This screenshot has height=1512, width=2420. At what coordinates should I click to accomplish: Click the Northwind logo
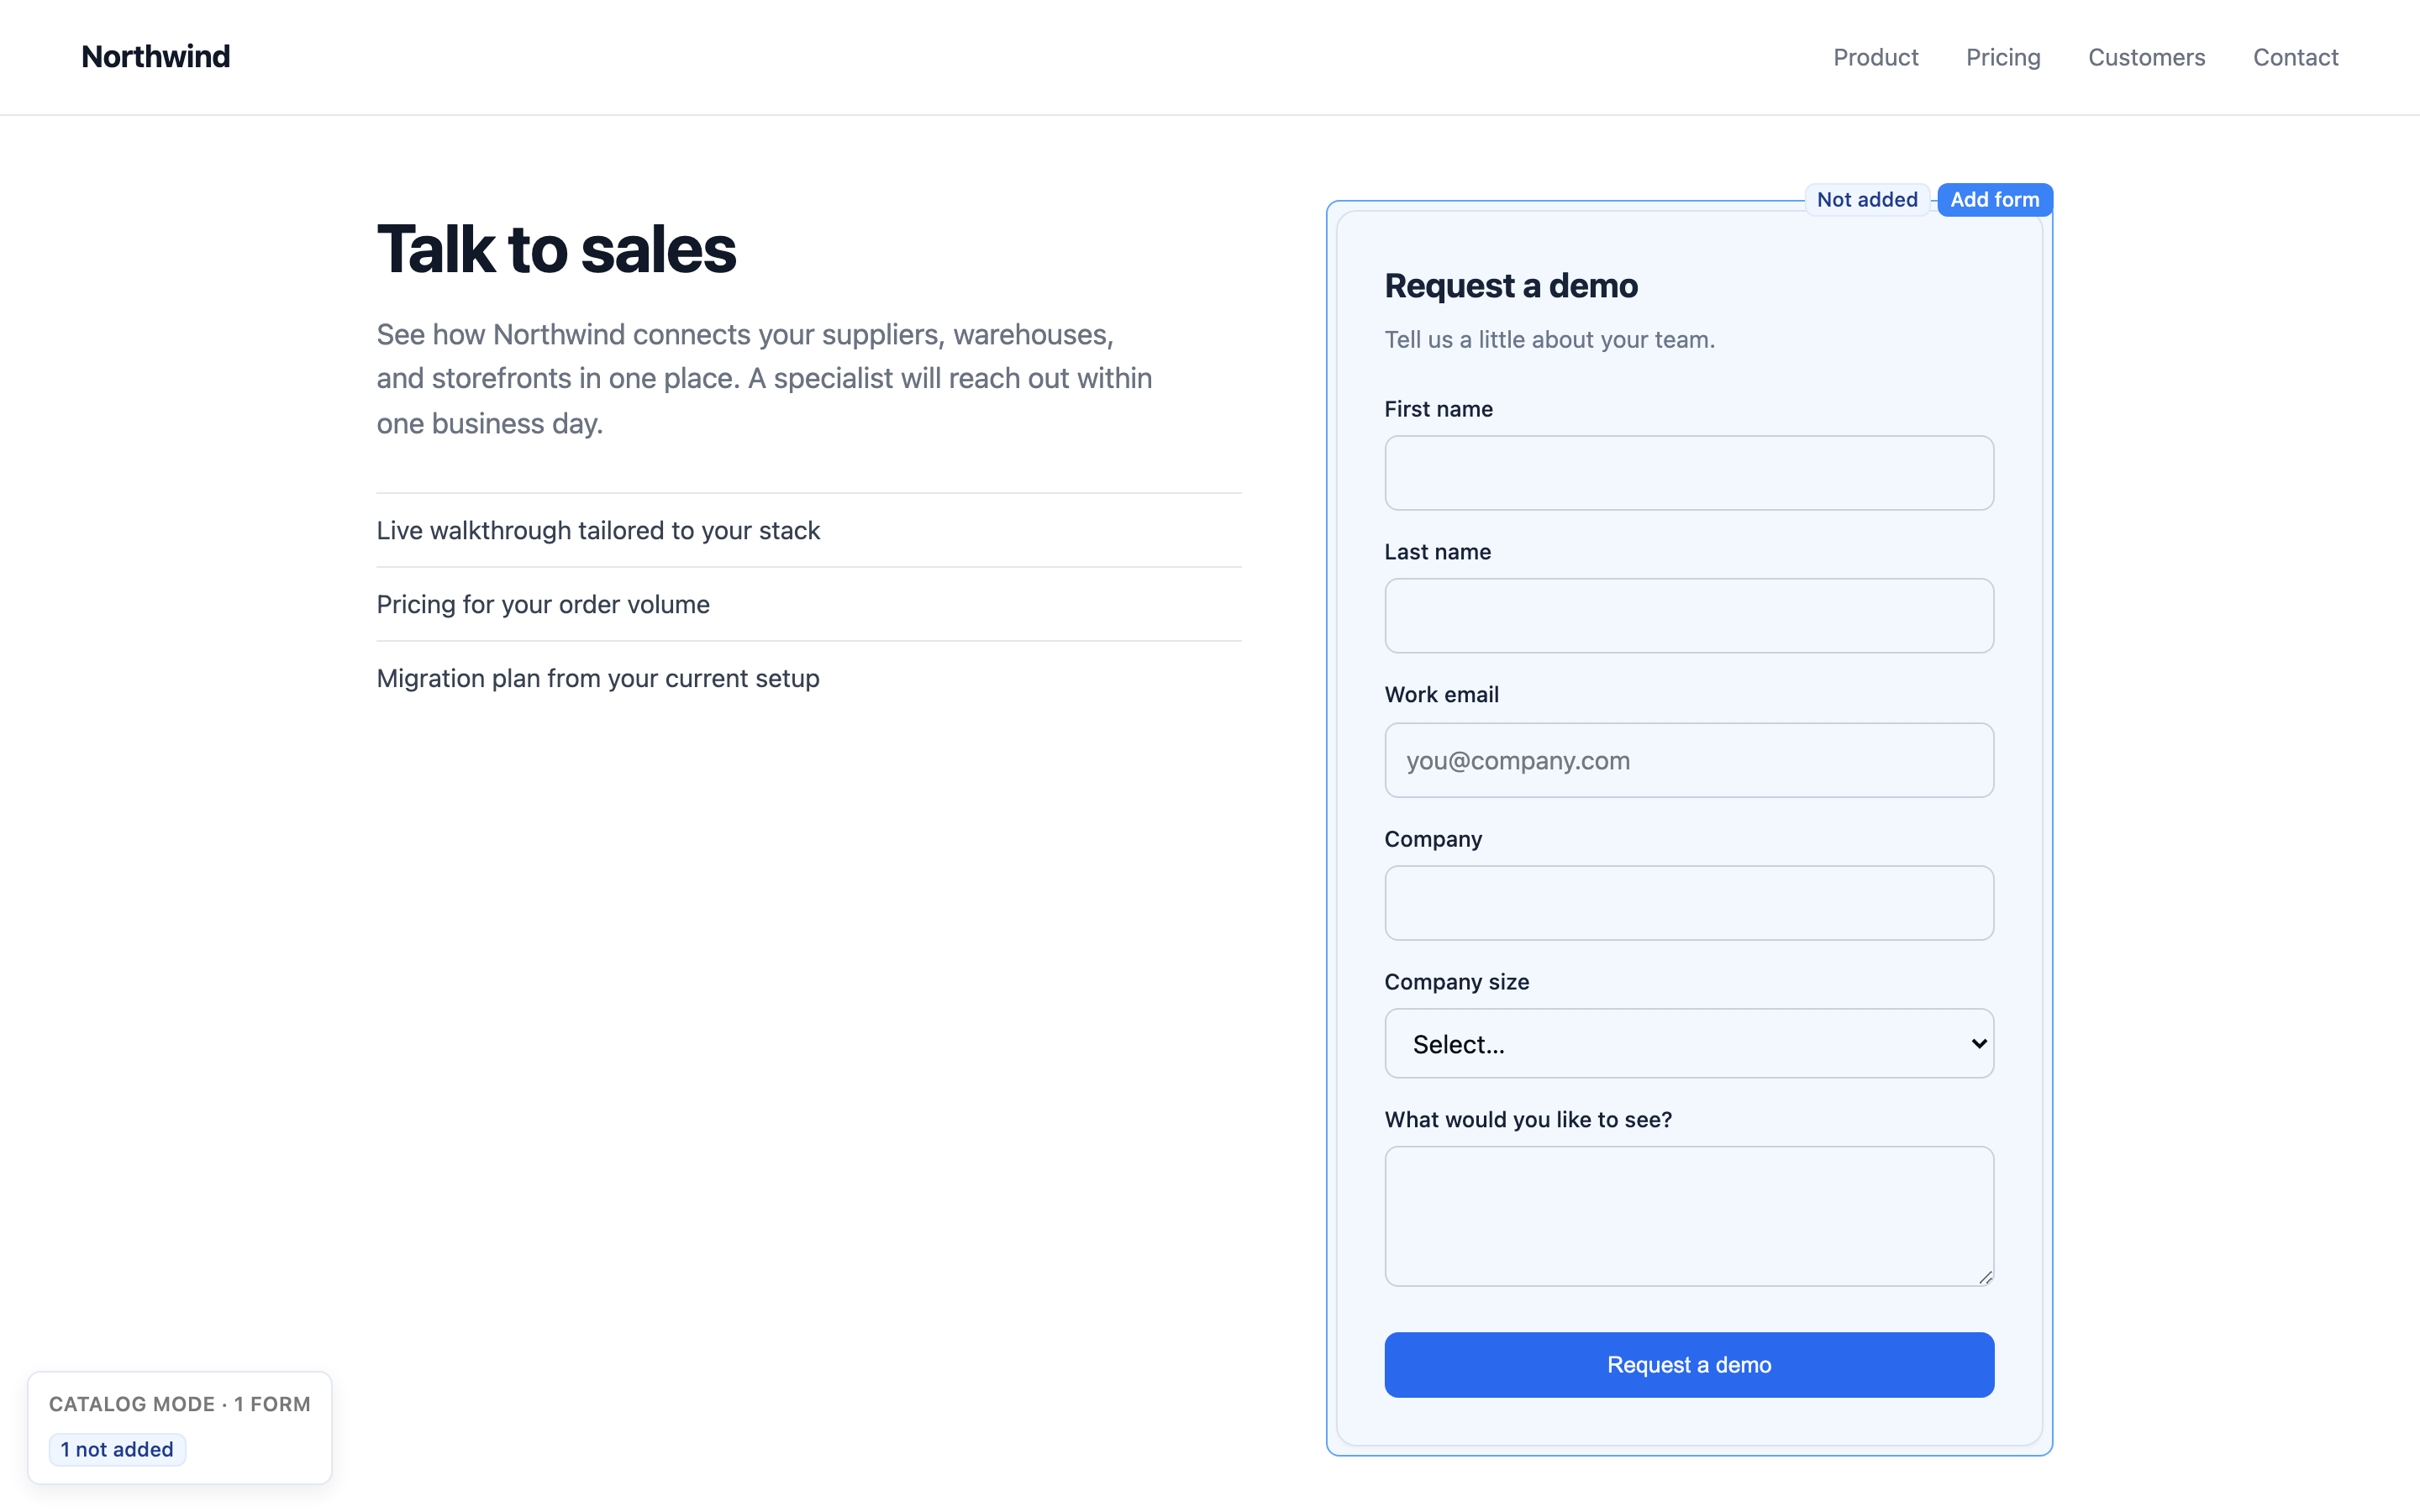click(x=155, y=57)
